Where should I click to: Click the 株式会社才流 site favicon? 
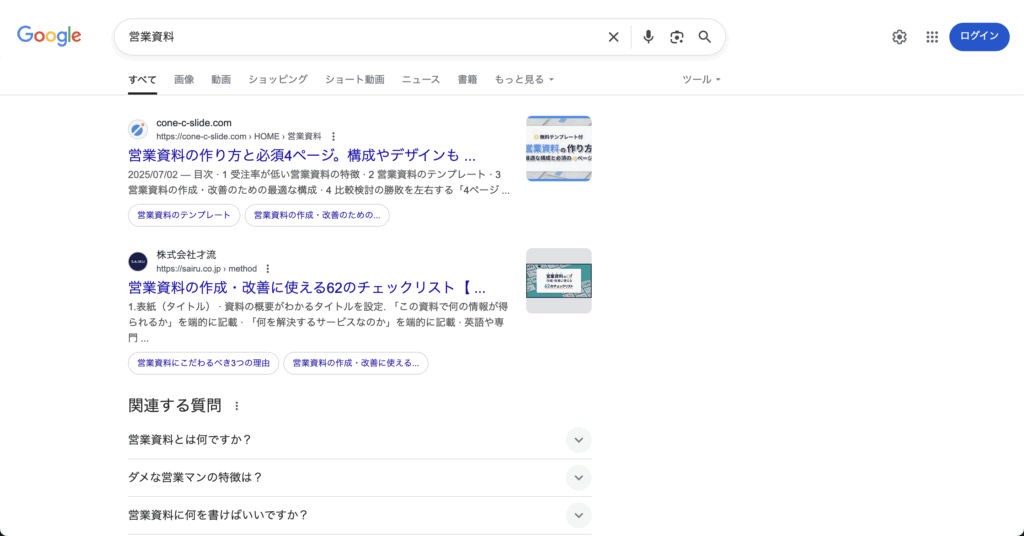[138, 262]
